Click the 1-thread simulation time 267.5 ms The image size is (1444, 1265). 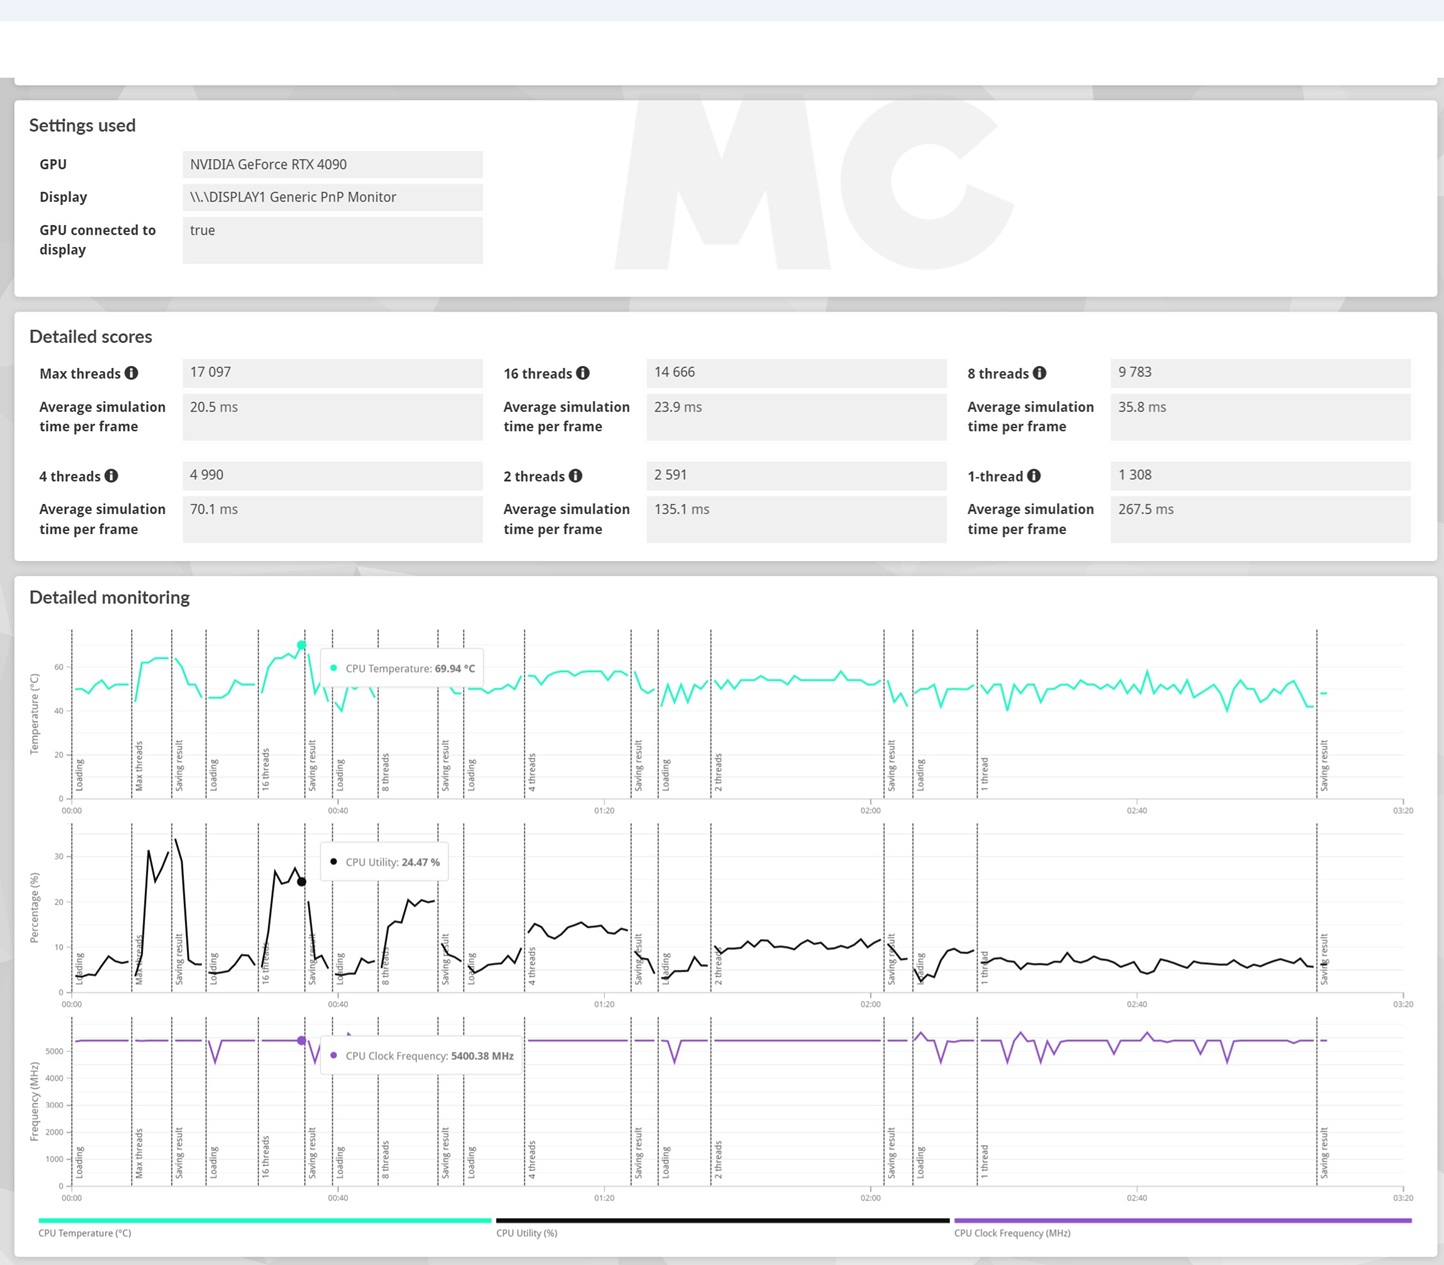[1259, 510]
